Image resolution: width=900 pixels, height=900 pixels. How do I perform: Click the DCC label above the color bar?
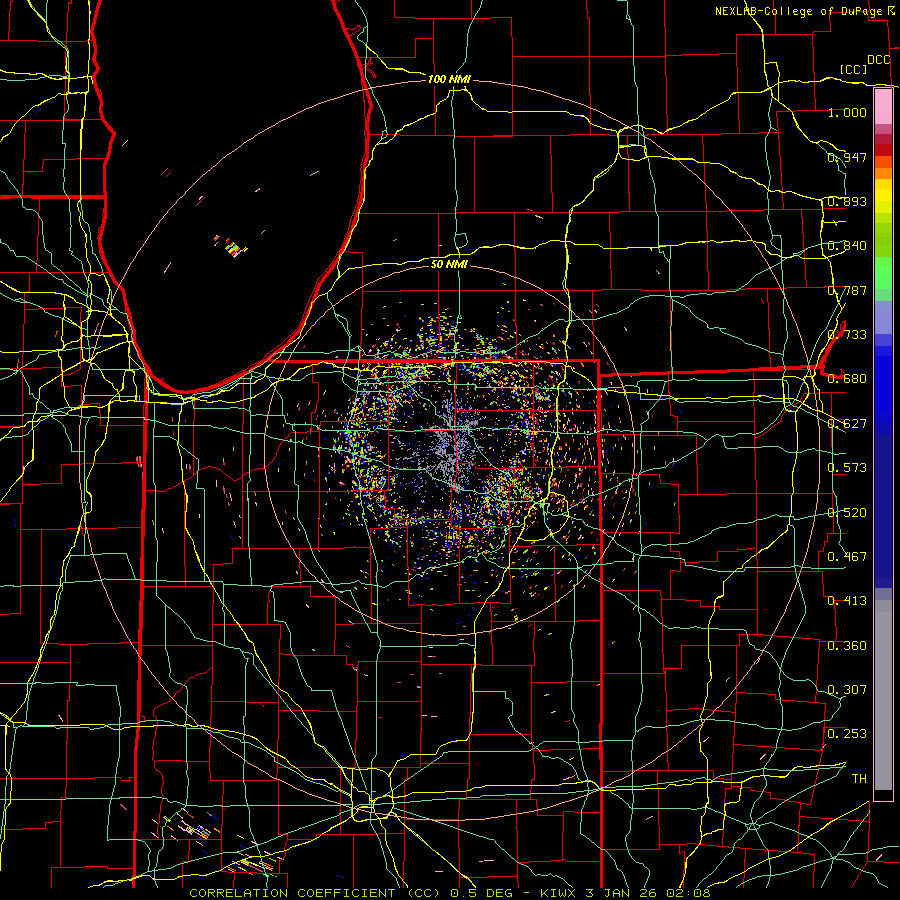click(x=878, y=59)
